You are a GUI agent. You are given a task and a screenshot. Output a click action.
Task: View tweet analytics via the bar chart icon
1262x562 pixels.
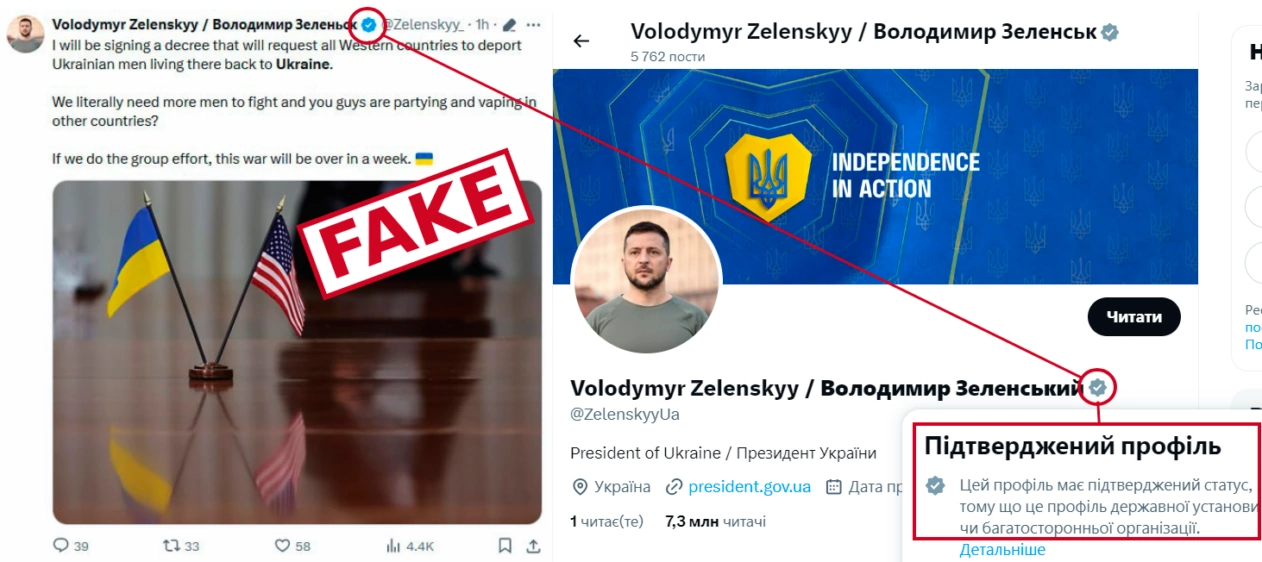[x=394, y=545]
